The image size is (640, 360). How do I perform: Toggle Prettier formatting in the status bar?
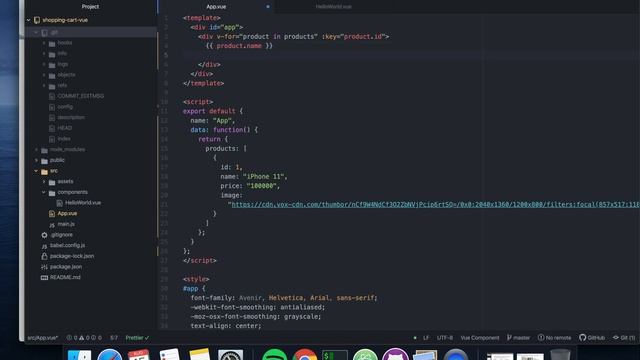137,338
